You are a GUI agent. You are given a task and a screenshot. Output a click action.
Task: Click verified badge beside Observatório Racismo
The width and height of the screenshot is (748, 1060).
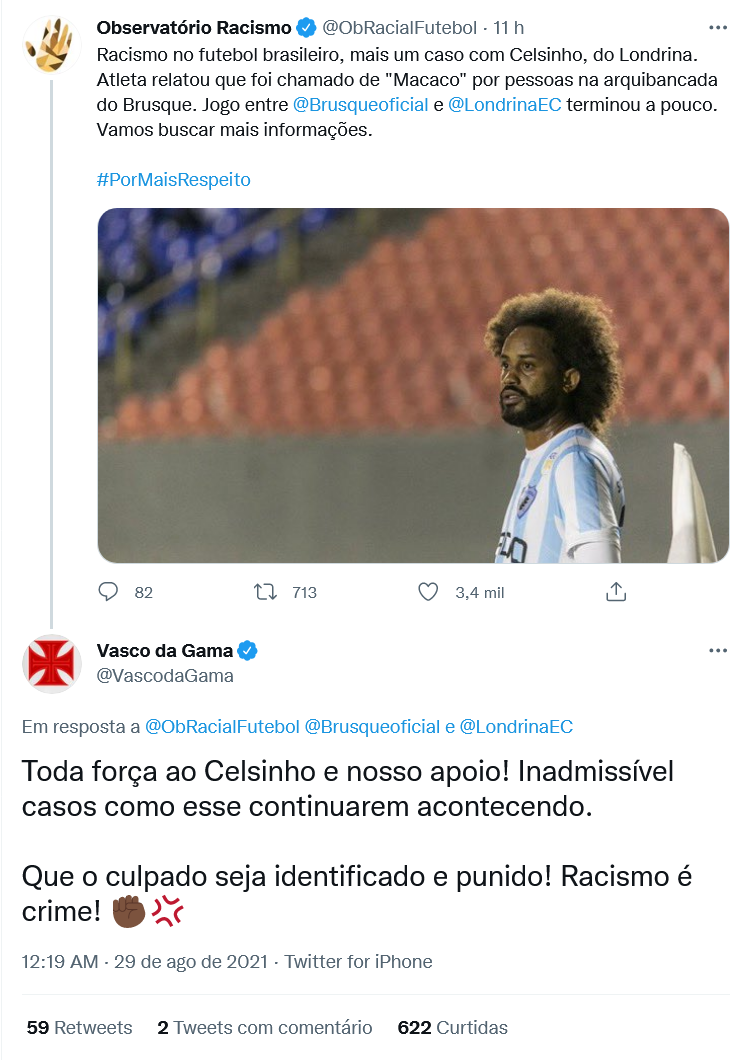pyautogui.click(x=306, y=28)
